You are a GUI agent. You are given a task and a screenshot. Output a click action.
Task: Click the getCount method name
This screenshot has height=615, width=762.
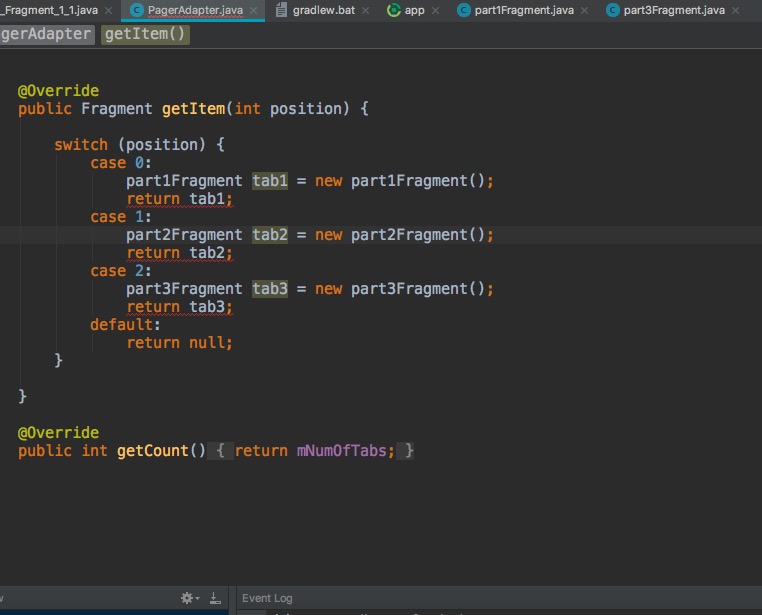tap(153, 451)
